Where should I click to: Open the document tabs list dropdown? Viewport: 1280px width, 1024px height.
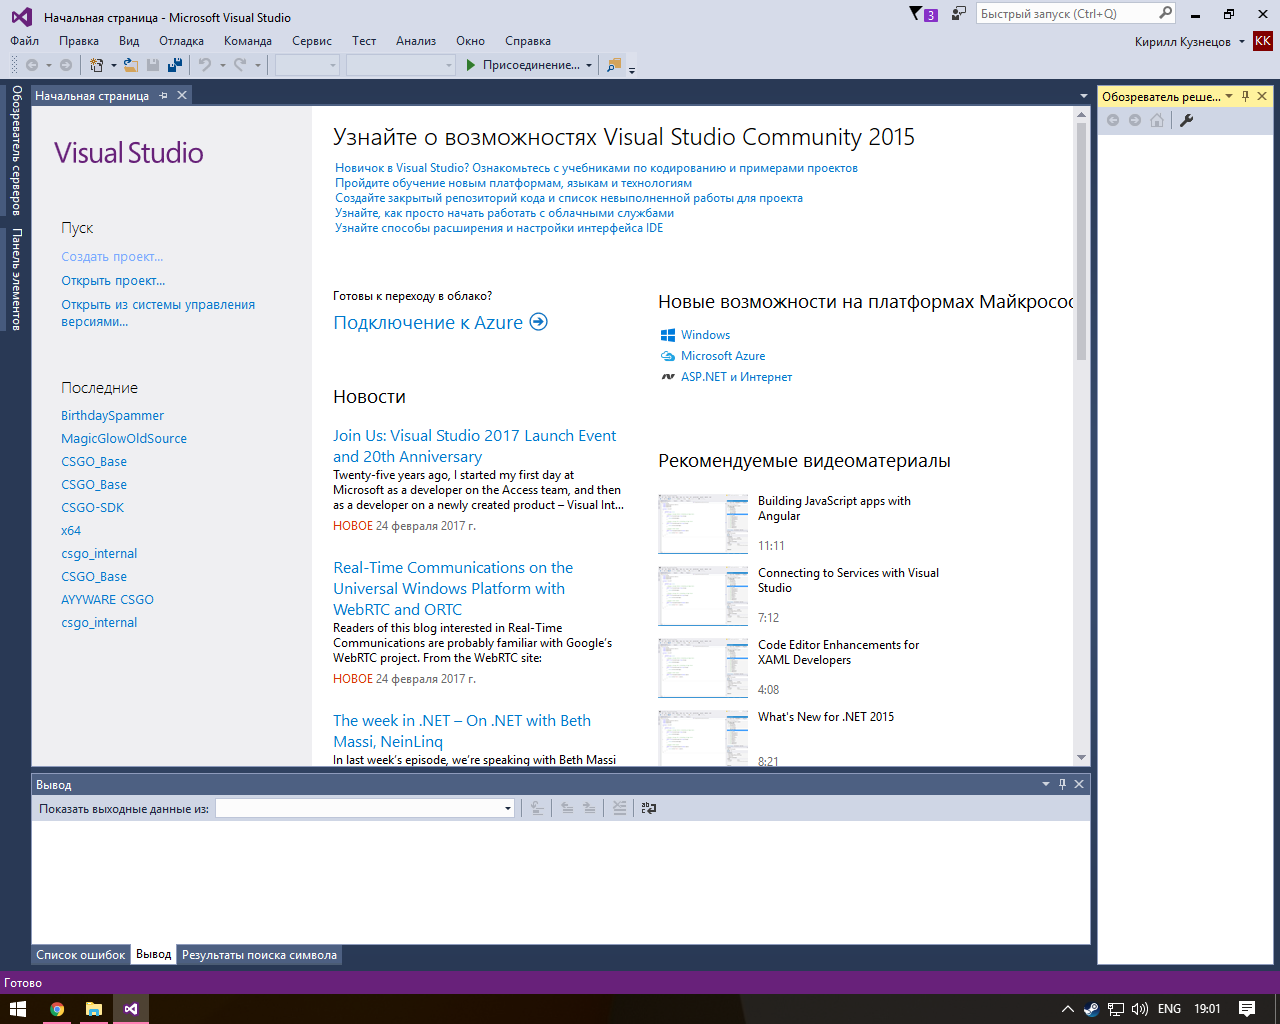1083,96
